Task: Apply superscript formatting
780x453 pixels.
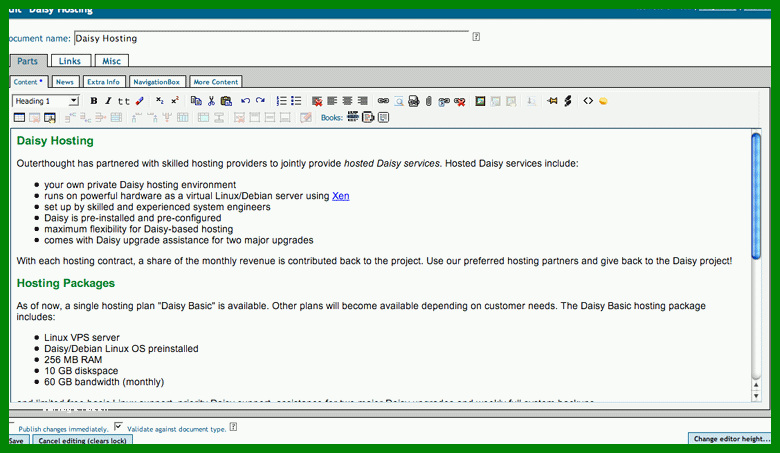Action: pyautogui.click(x=175, y=101)
